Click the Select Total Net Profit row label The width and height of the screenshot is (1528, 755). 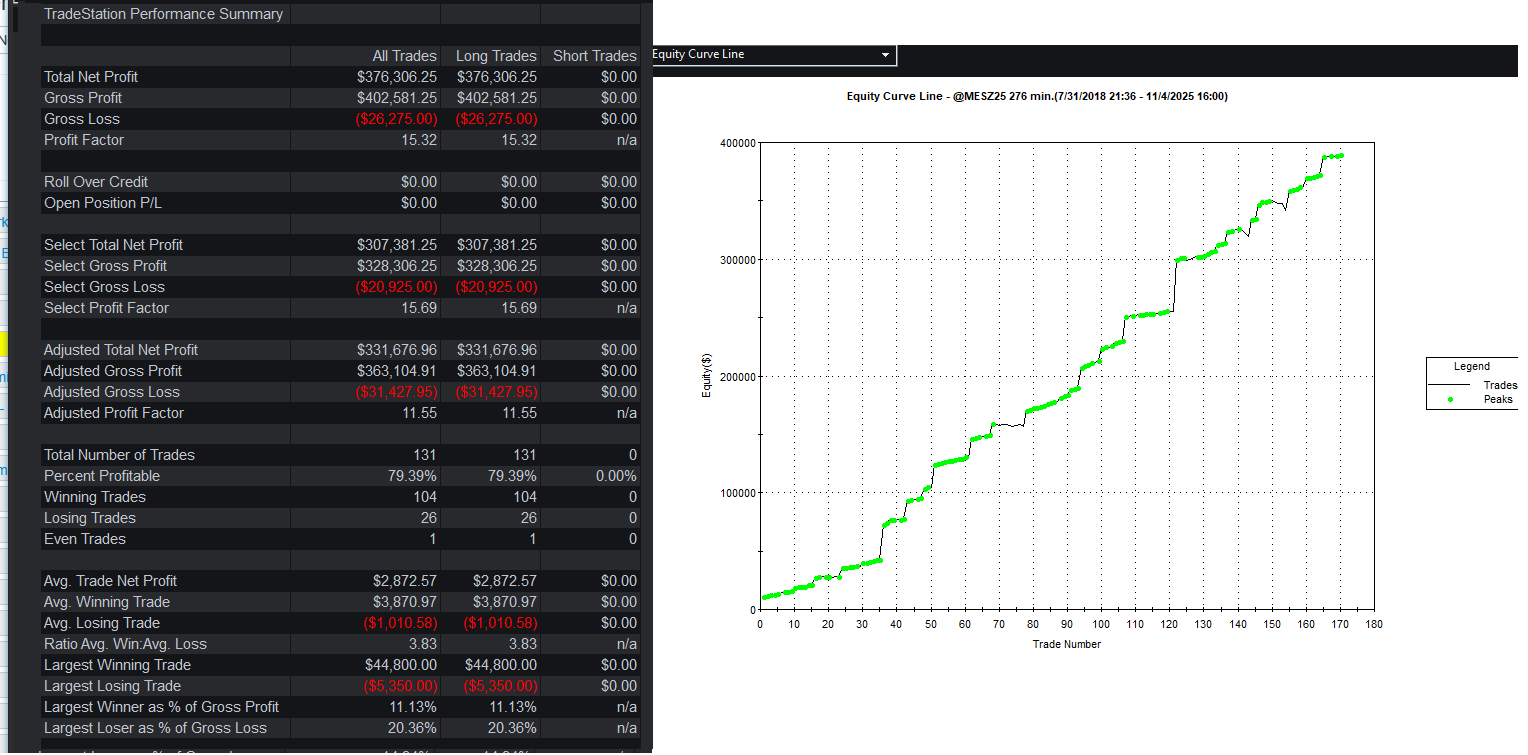113,245
